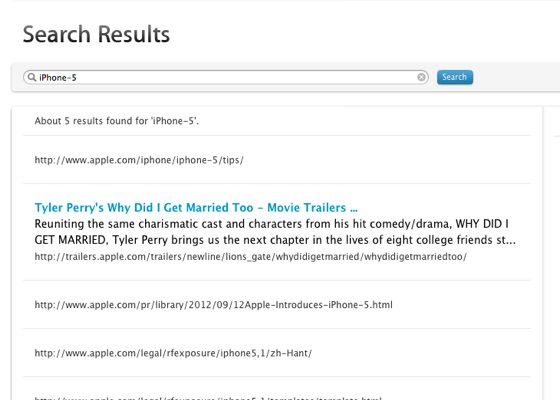Screen dimensions: 560x400
Task: Click the 'GET MARRIED, Tyler Perry brings us' description line
Action: (275, 240)
